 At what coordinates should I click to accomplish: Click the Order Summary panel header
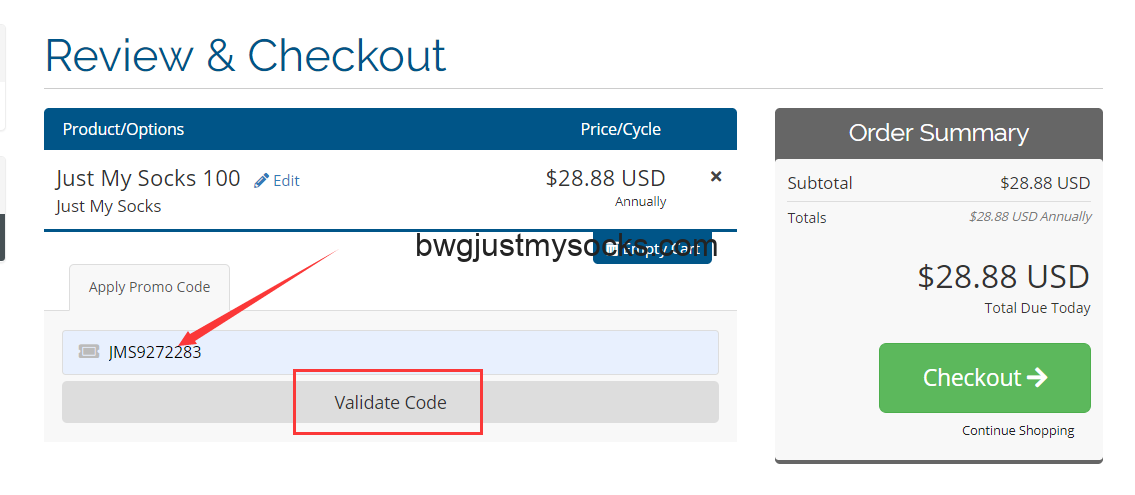pyautogui.click(x=938, y=133)
